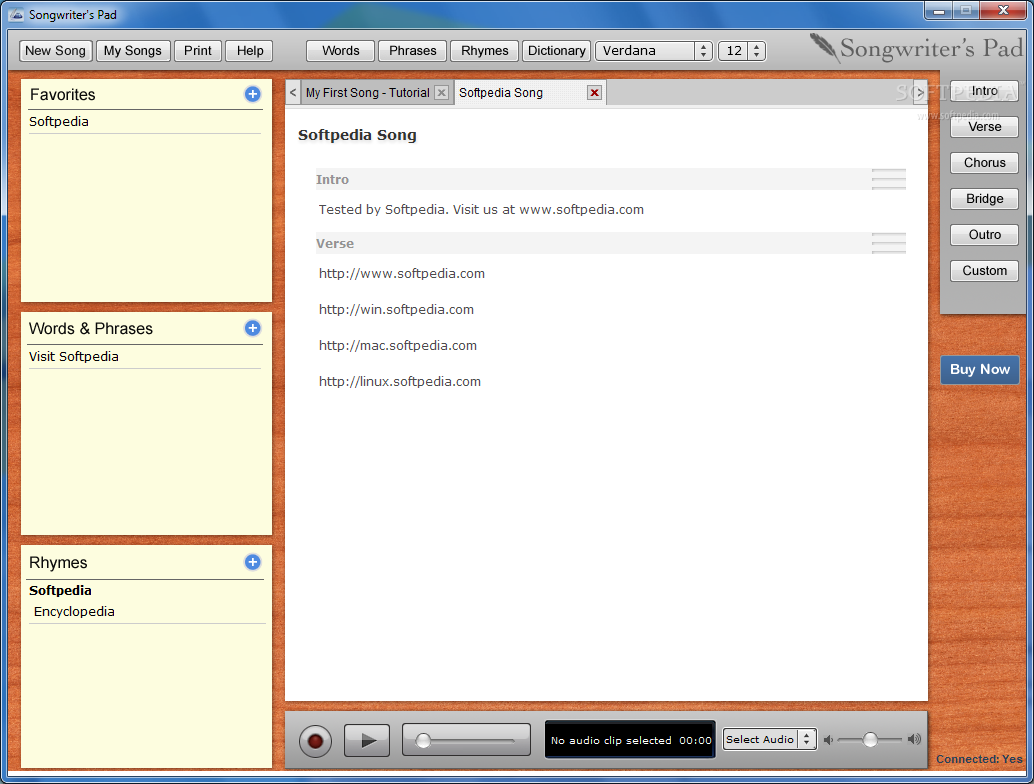Click the loud volume speaker icon
The width and height of the screenshot is (1034, 784).
click(x=914, y=739)
